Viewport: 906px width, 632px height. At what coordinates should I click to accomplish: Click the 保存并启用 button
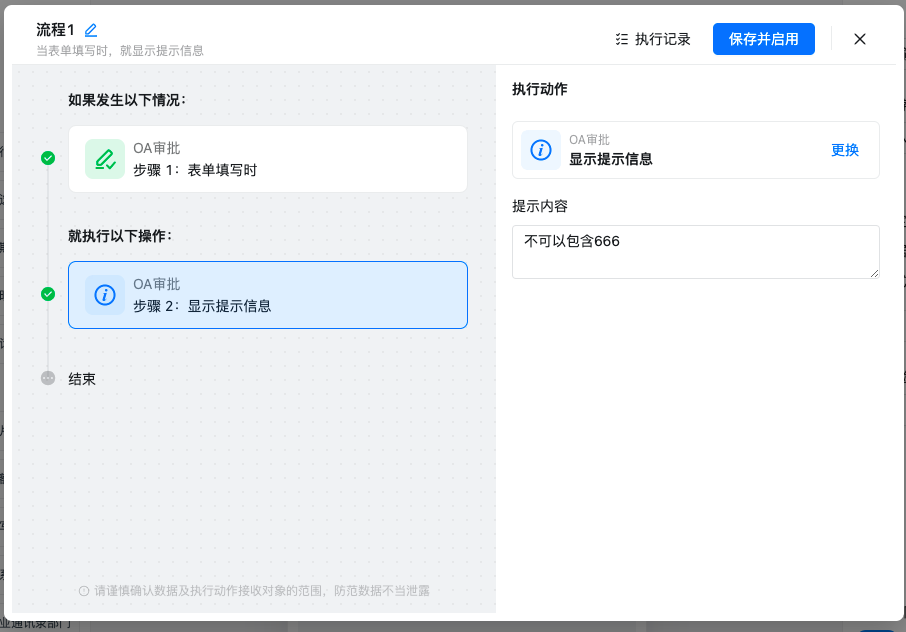763,39
